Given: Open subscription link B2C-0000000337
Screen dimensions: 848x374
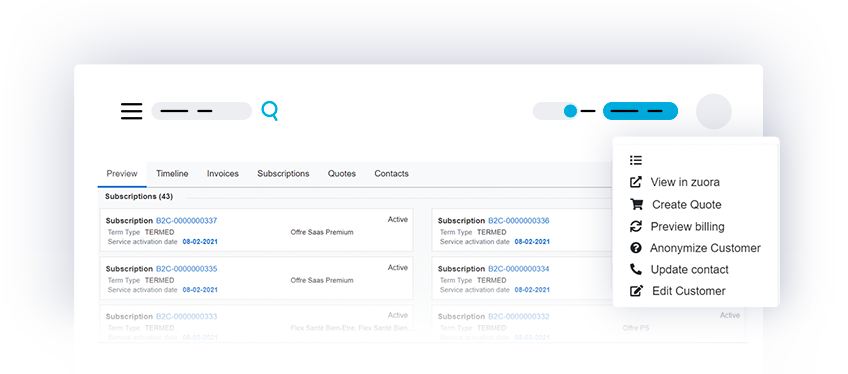Looking at the screenshot, I should pos(187,221).
